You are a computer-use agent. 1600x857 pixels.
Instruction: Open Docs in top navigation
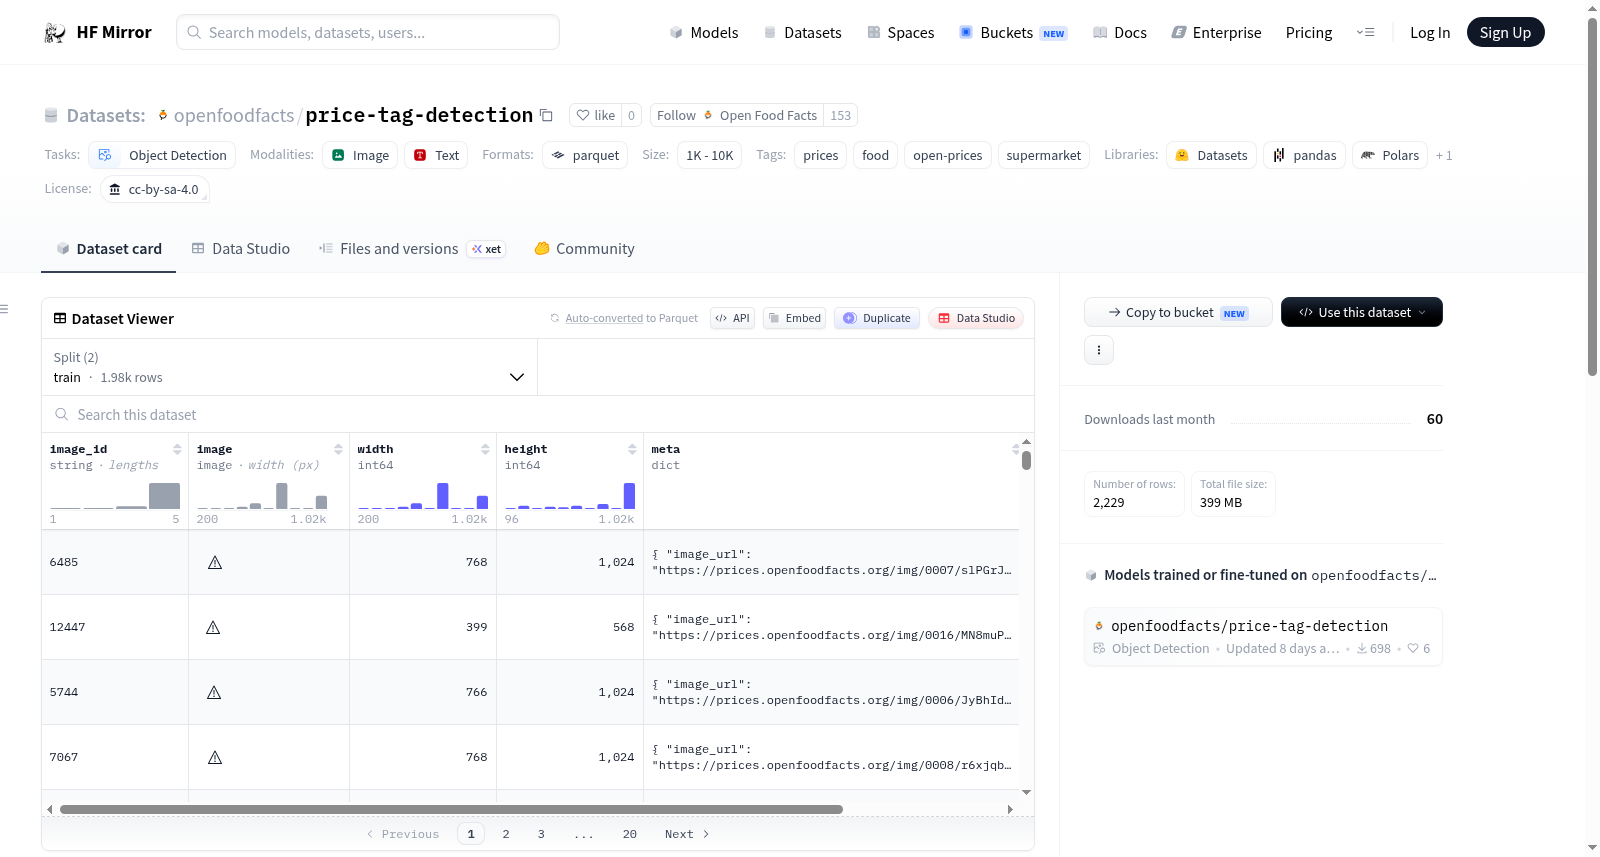pyautogui.click(x=1120, y=32)
